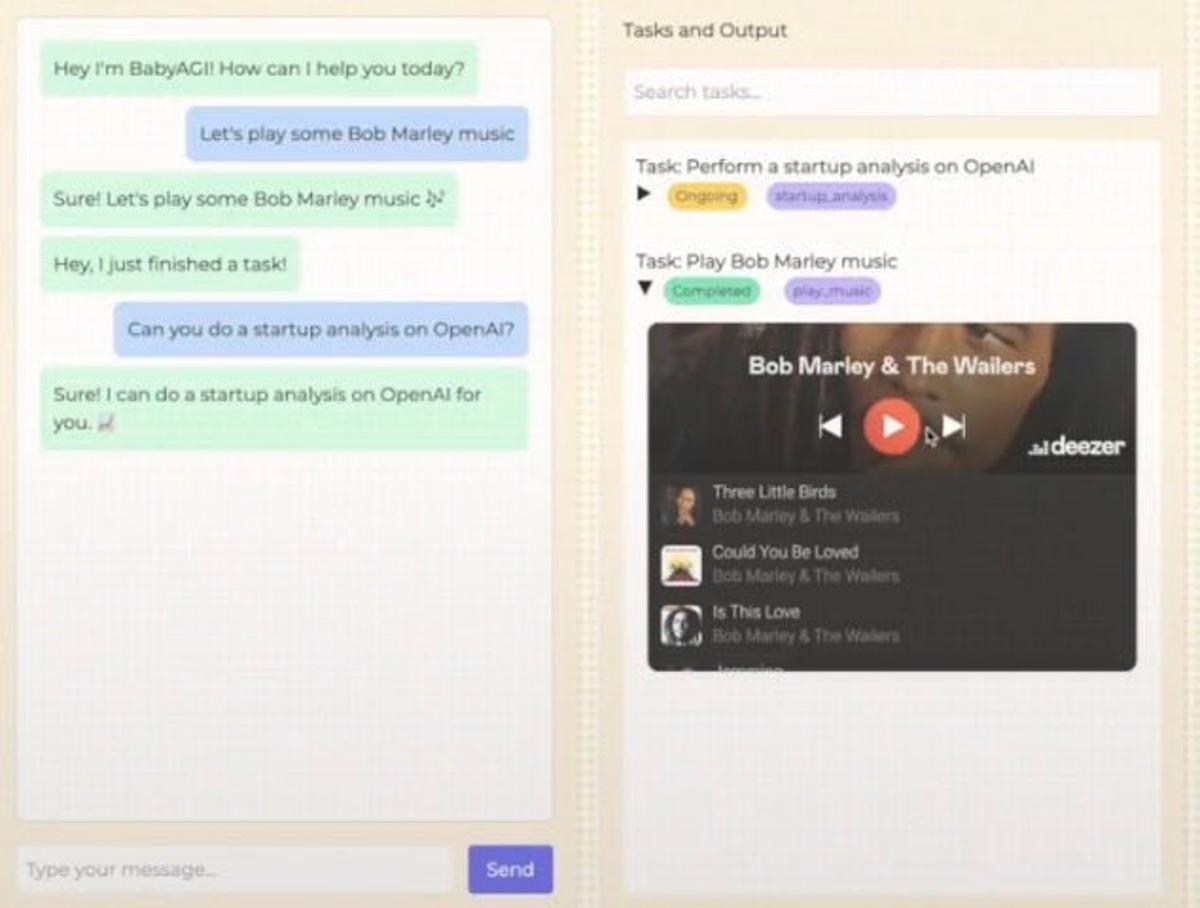The height and width of the screenshot is (908, 1200).
Task: Click the Three Little Birds album artwork
Action: pyautogui.click(x=681, y=503)
